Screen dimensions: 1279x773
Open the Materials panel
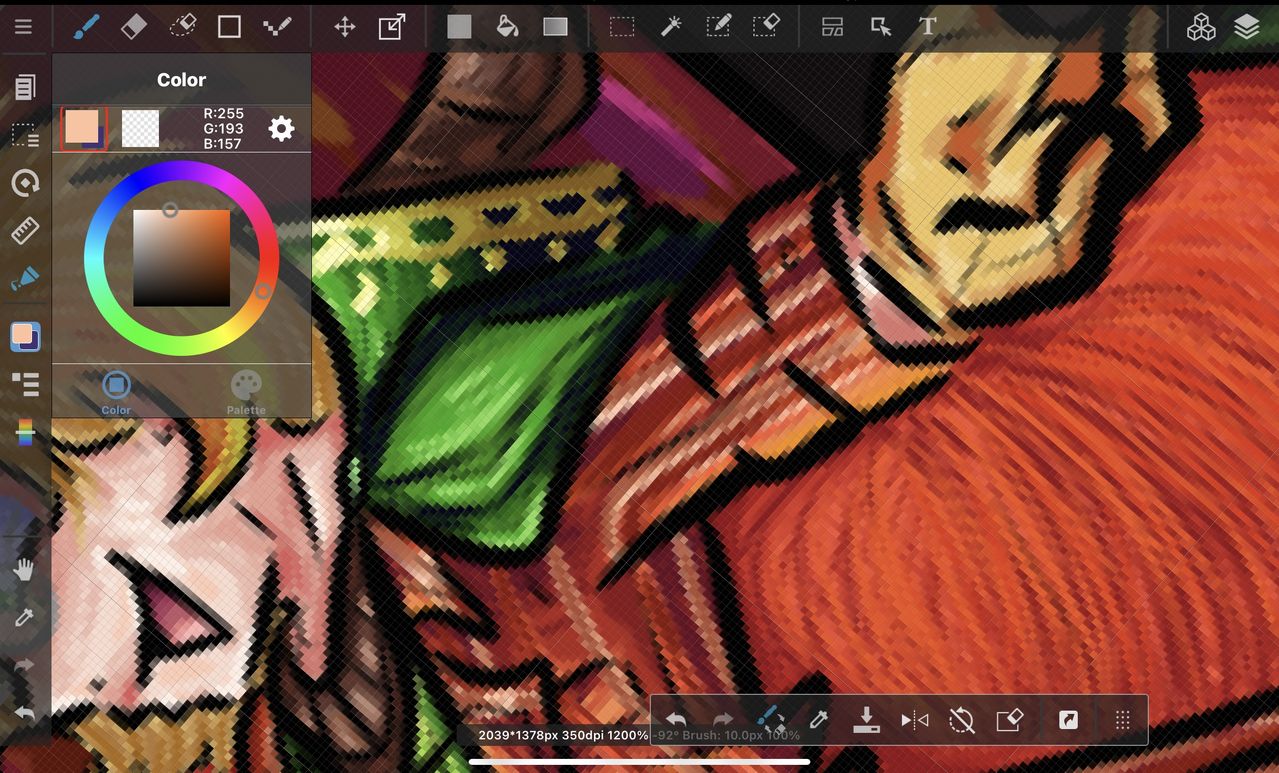pyautogui.click(x=1201, y=26)
